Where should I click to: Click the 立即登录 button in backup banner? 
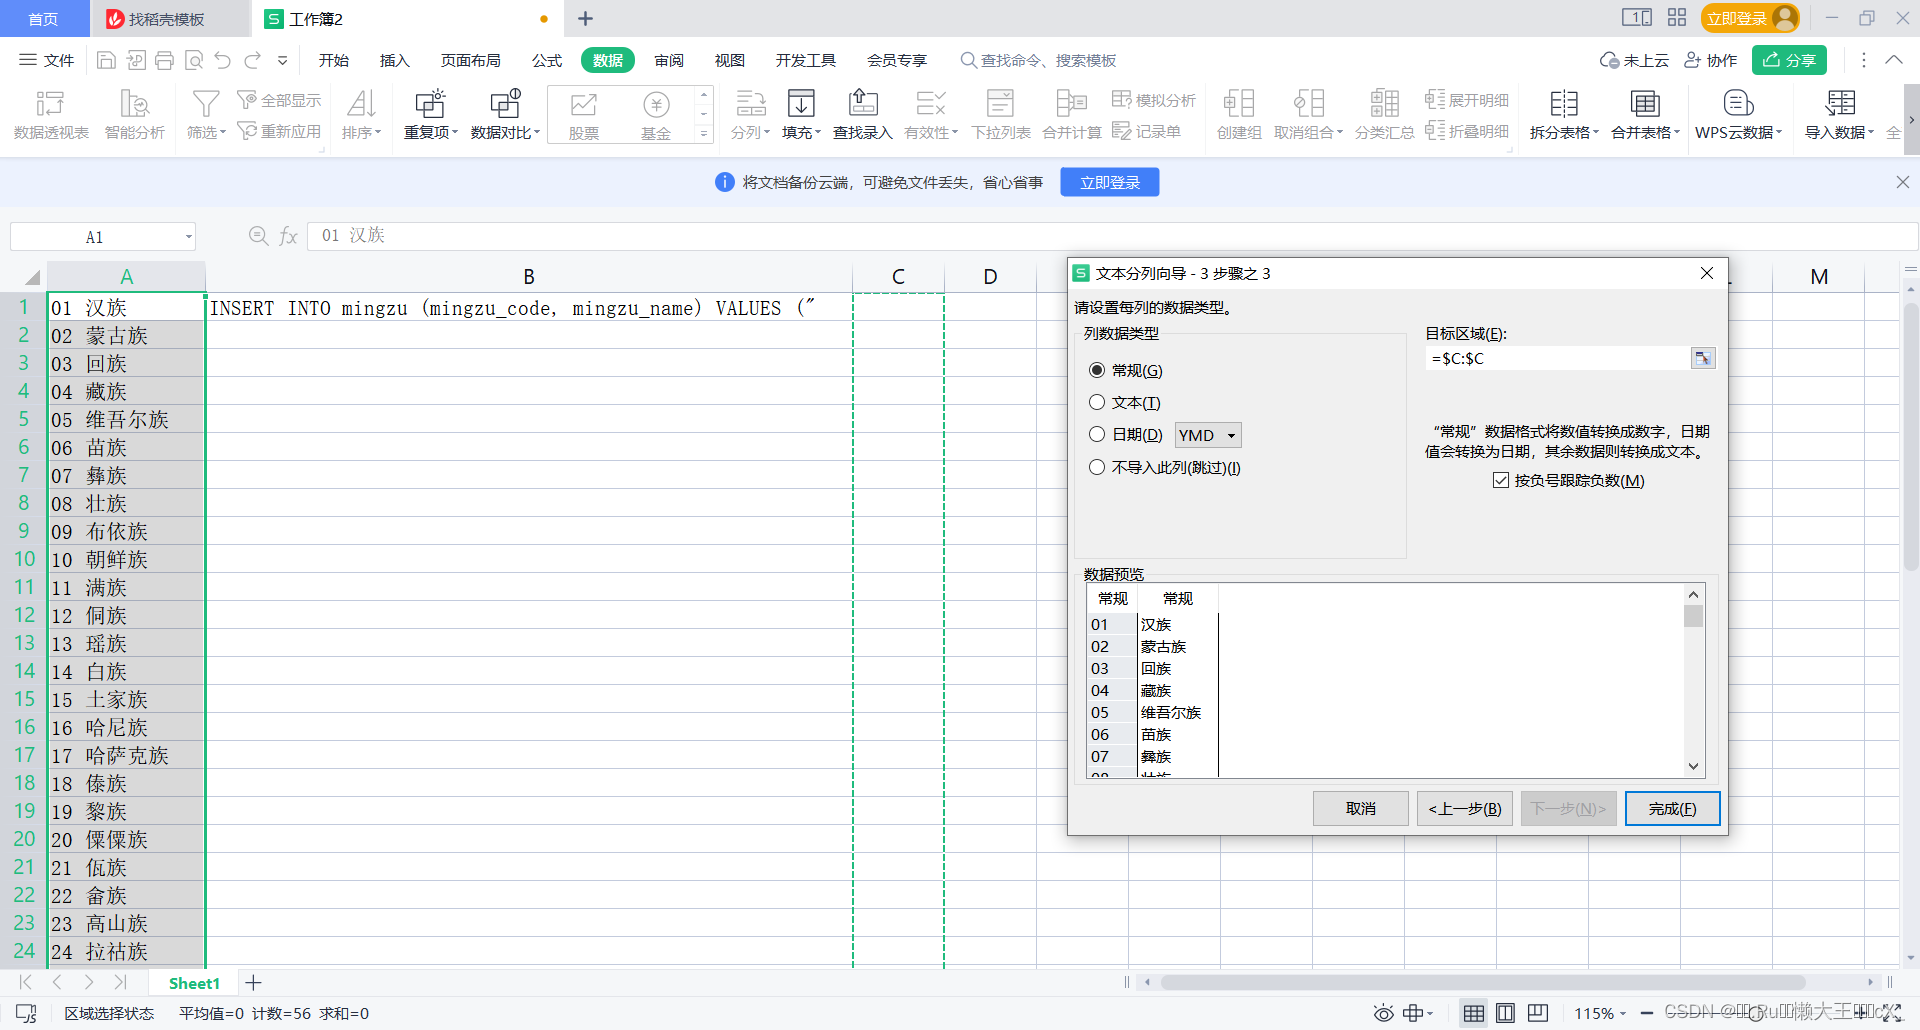[1109, 182]
